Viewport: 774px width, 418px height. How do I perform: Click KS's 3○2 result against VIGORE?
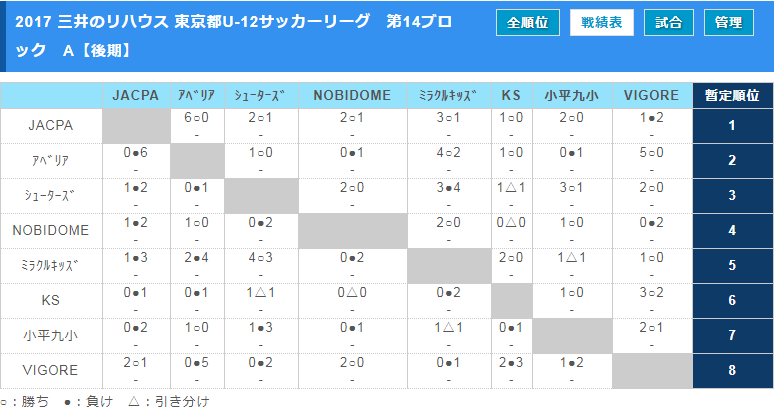[652, 293]
